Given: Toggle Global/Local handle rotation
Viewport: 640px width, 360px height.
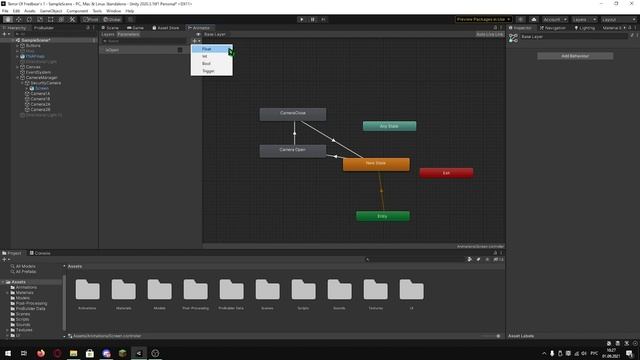Looking at the screenshot, I should click(111, 19).
